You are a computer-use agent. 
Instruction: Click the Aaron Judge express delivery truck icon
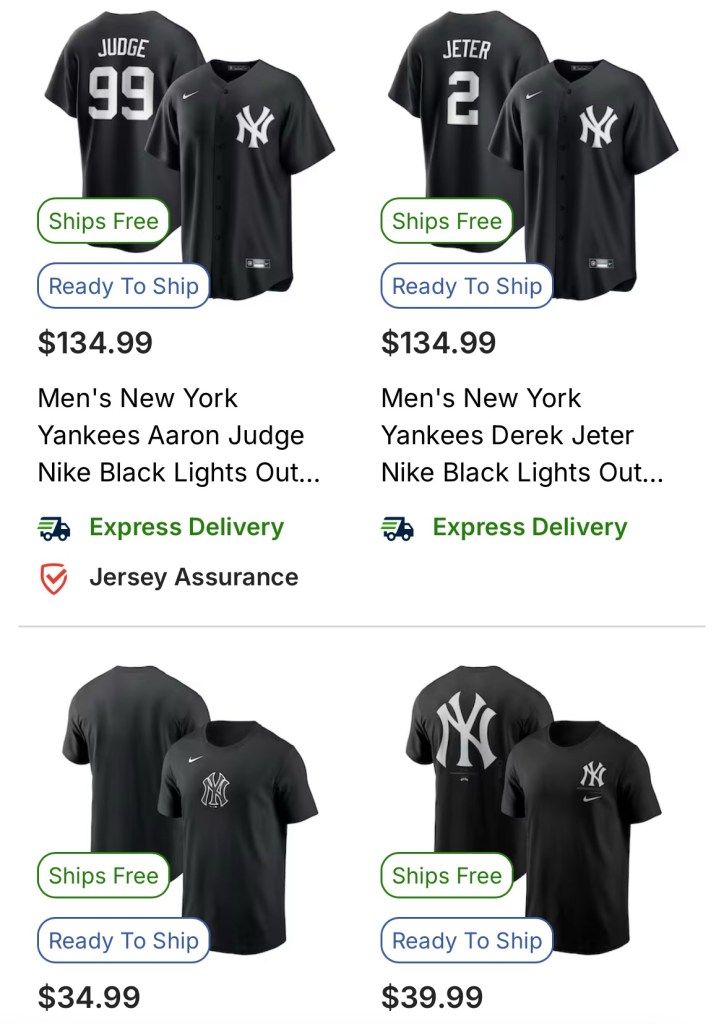tap(54, 528)
